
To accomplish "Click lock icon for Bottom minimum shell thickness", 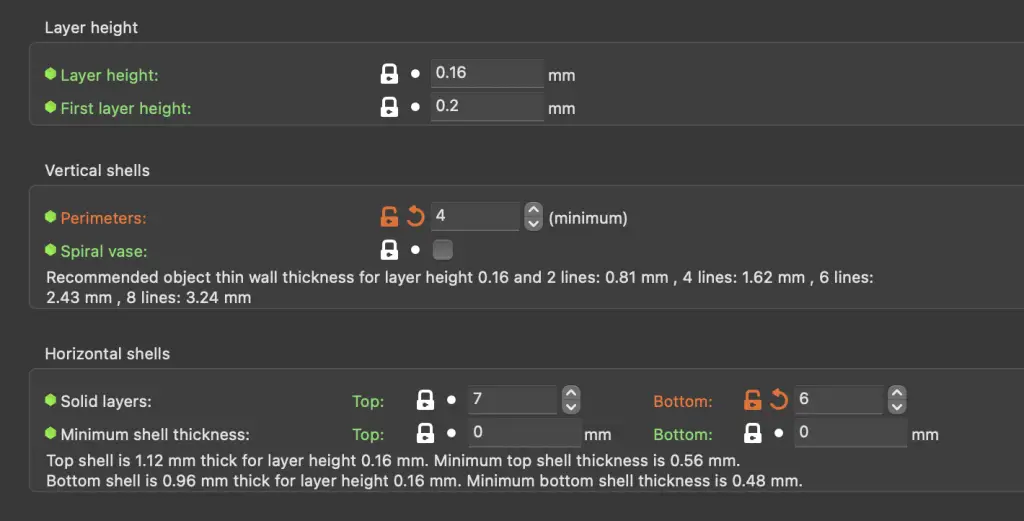I will pyautogui.click(x=753, y=433).
